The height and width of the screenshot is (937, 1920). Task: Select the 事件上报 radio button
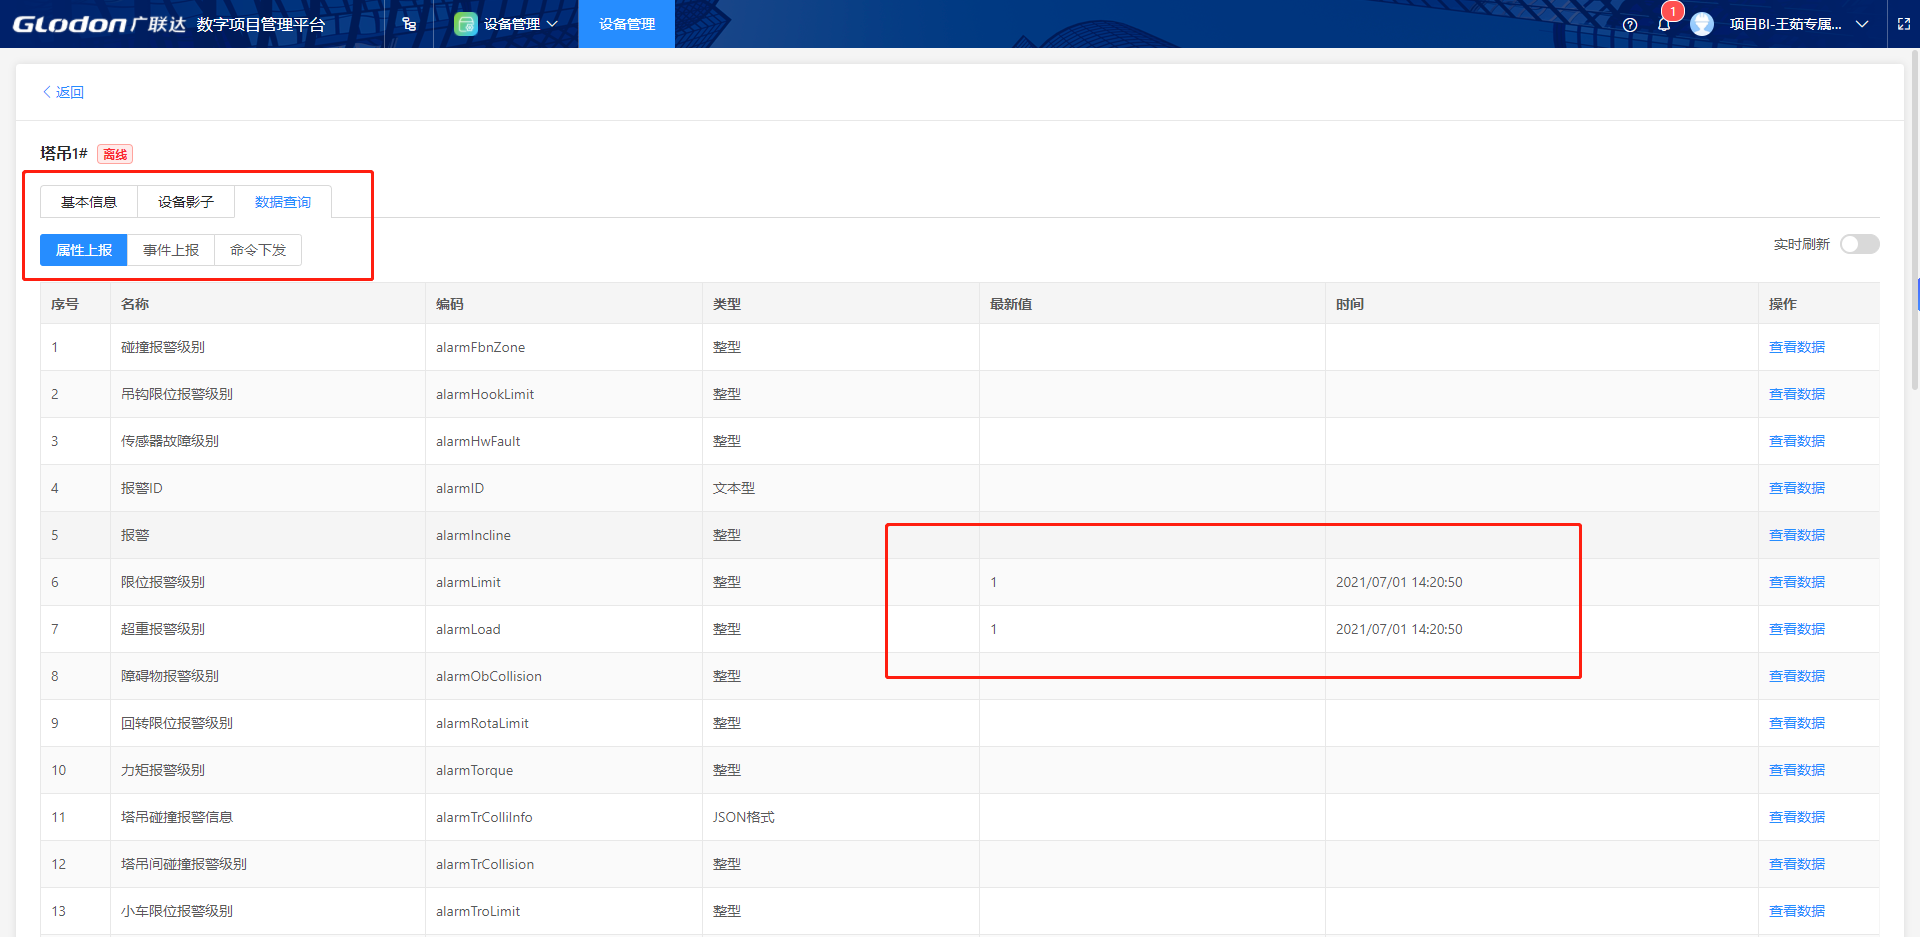(171, 250)
